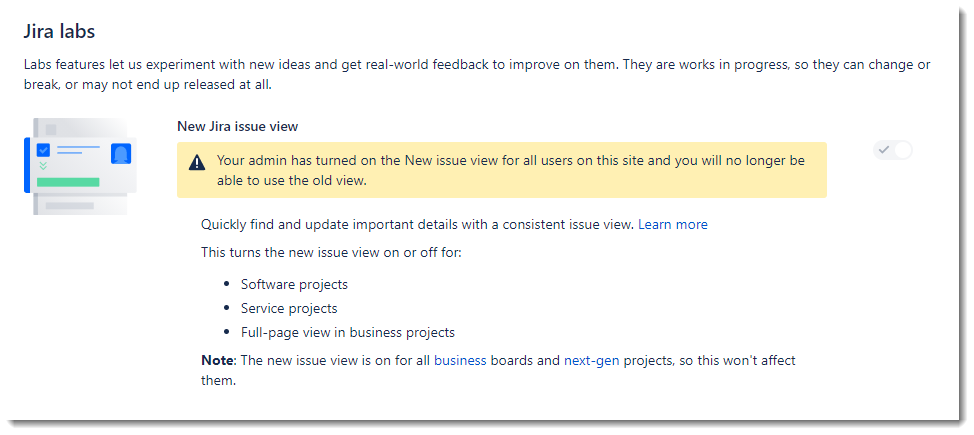The height and width of the screenshot is (435, 974).
Task: Open the Learn more link
Action: click(673, 224)
